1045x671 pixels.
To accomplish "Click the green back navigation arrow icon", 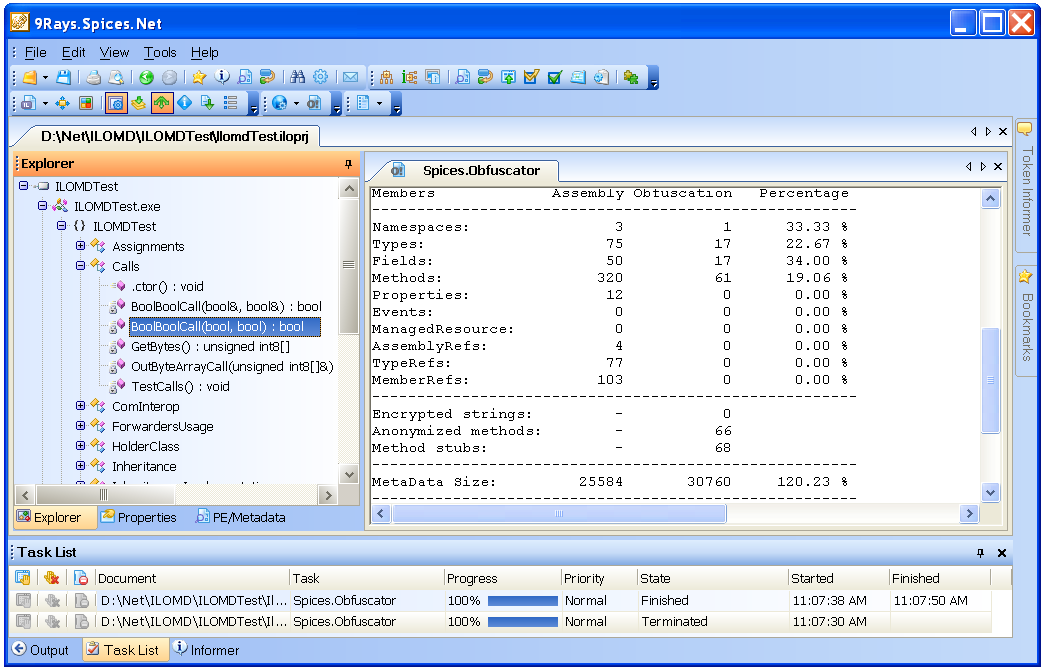I will pyautogui.click(x=146, y=77).
